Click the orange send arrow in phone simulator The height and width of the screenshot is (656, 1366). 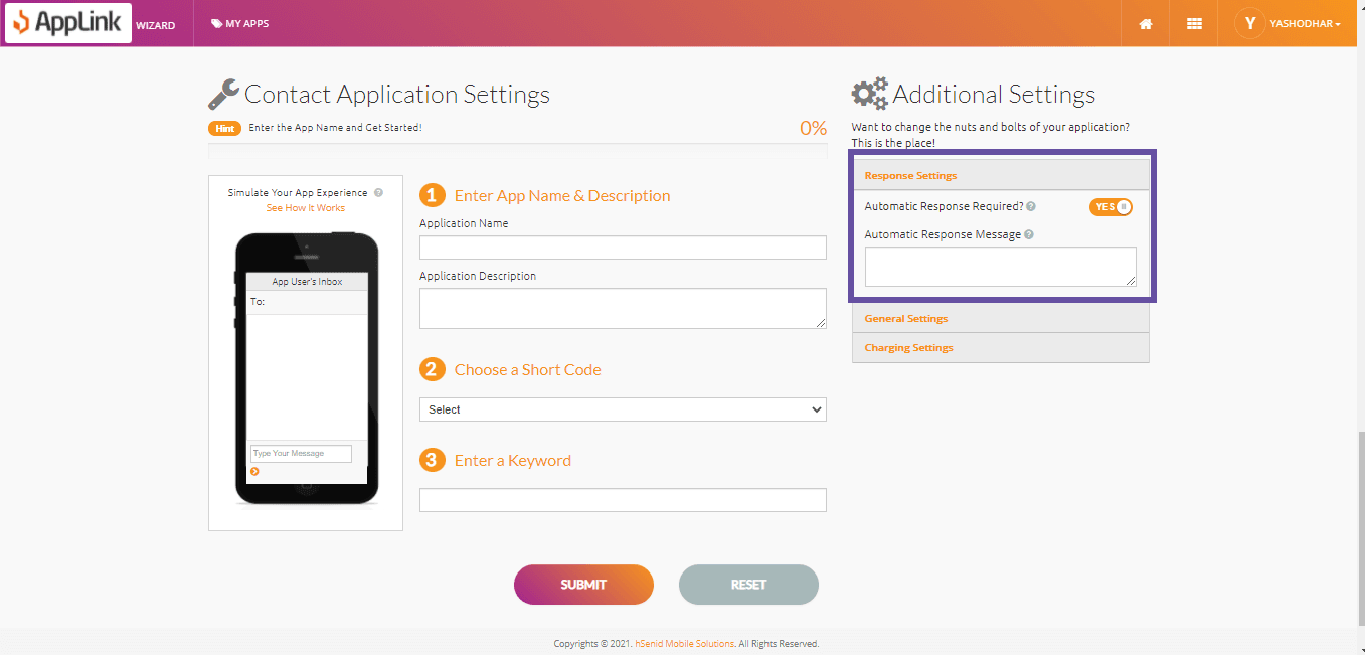[255, 471]
